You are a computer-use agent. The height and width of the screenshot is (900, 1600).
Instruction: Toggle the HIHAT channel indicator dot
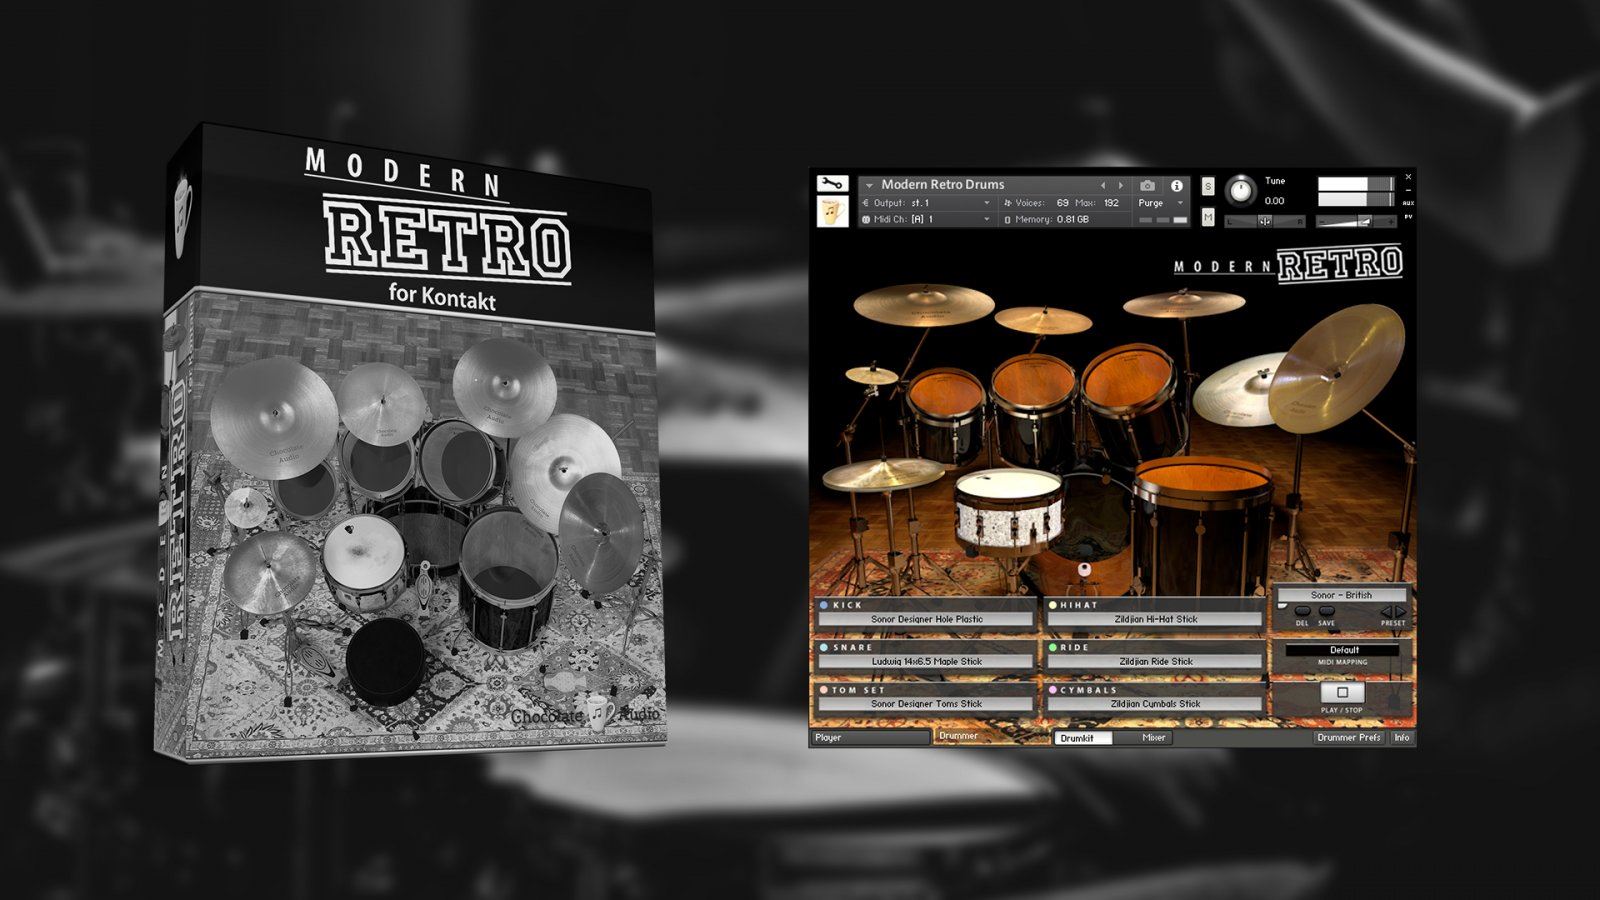coord(1052,605)
